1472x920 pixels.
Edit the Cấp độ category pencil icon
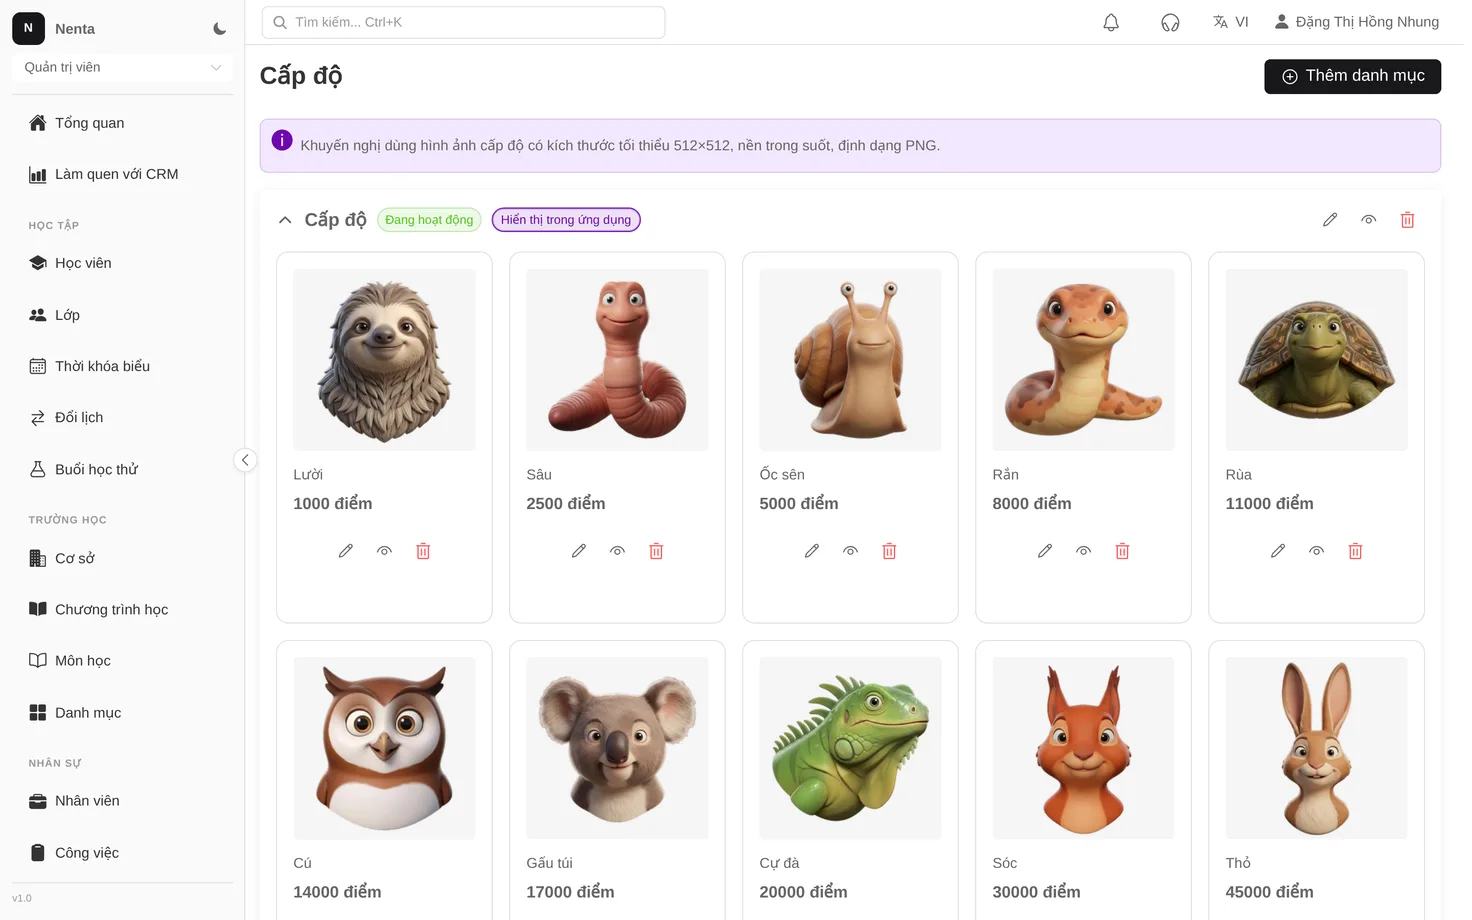click(1330, 220)
